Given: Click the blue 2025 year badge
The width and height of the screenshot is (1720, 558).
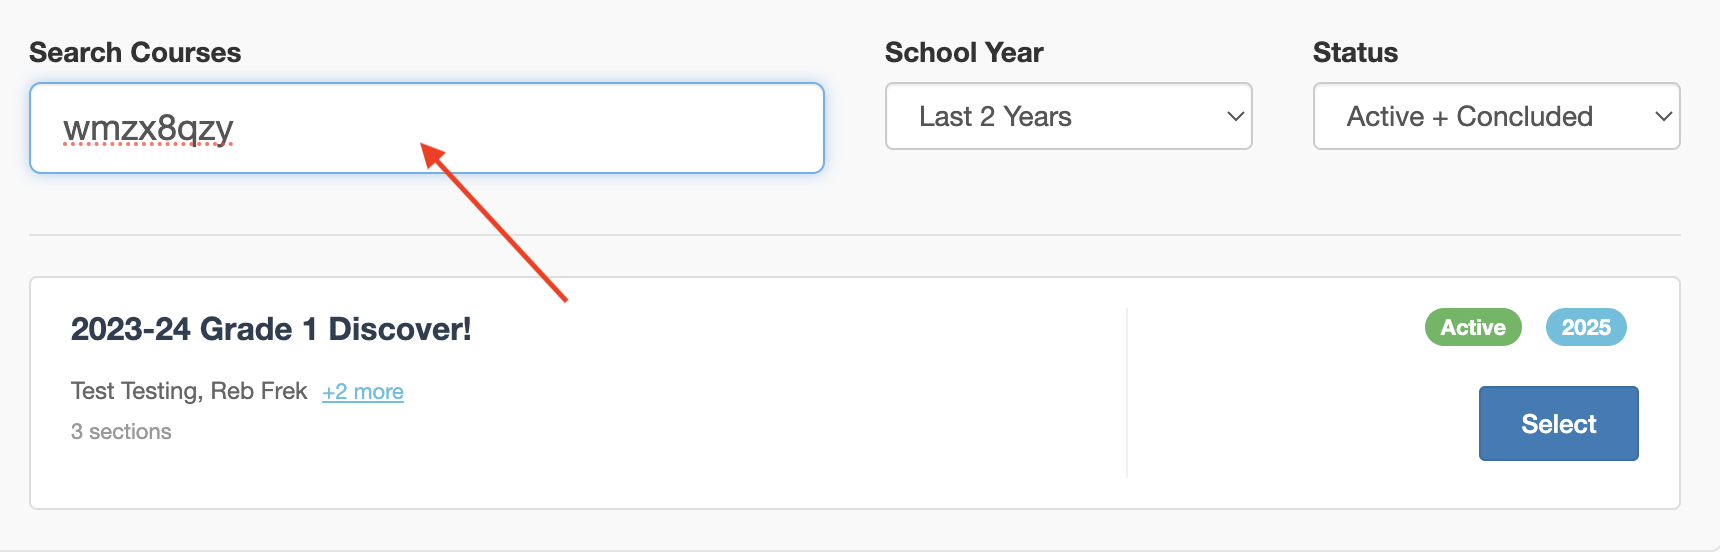Looking at the screenshot, I should [1586, 327].
